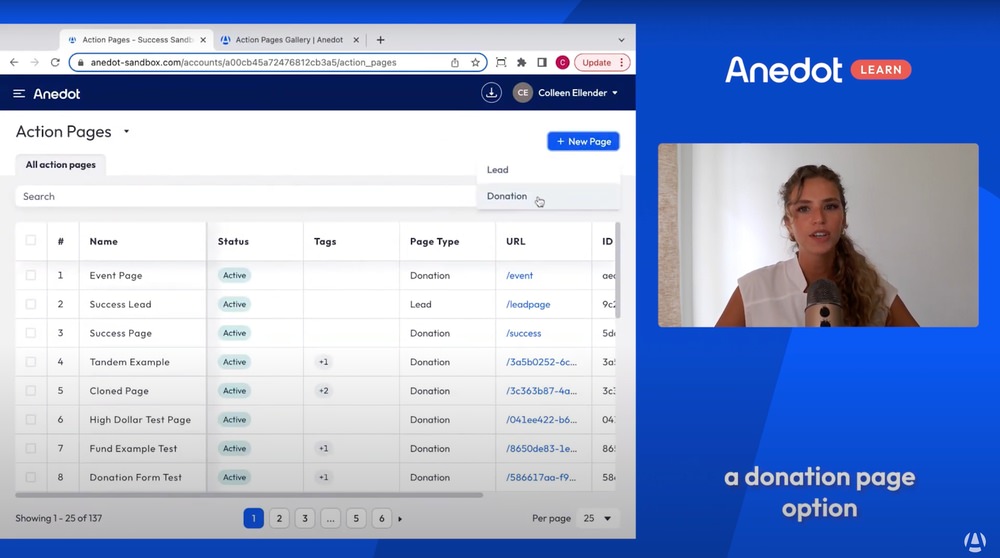Image resolution: width=1000 pixels, height=558 pixels.
Task: Open the /8650de83-1e... URL link
Action: 541,448
